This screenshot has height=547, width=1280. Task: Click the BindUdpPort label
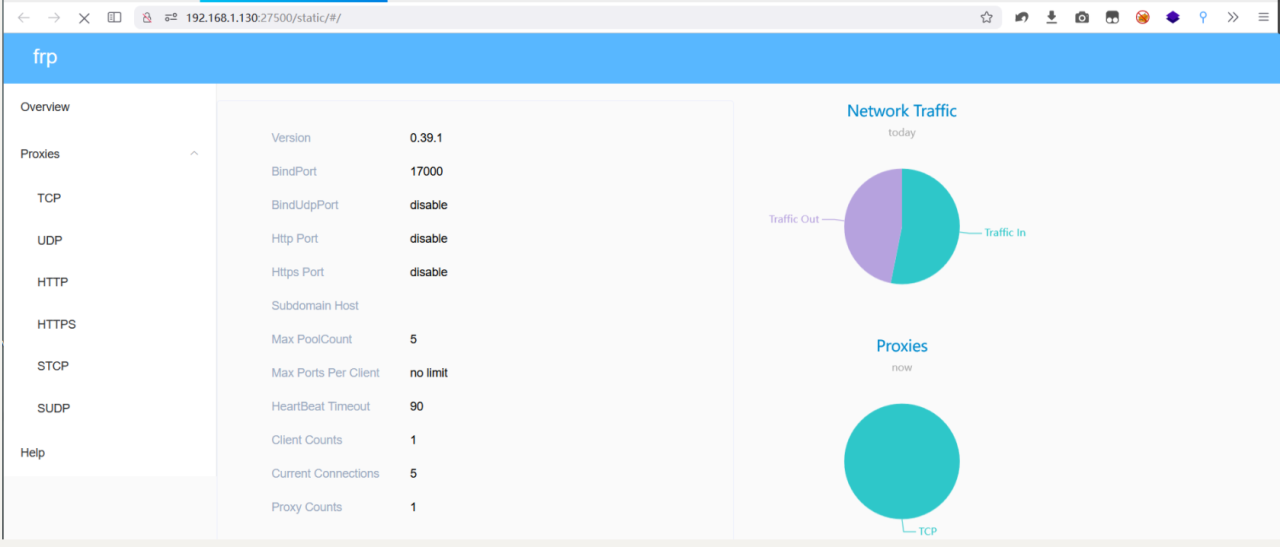tap(305, 205)
